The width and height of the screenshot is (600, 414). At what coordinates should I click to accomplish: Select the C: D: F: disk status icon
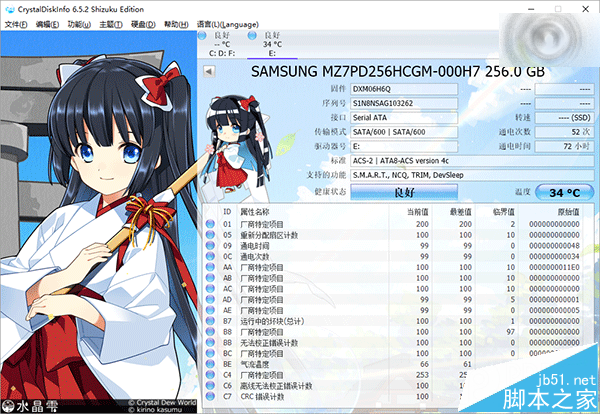[202, 36]
